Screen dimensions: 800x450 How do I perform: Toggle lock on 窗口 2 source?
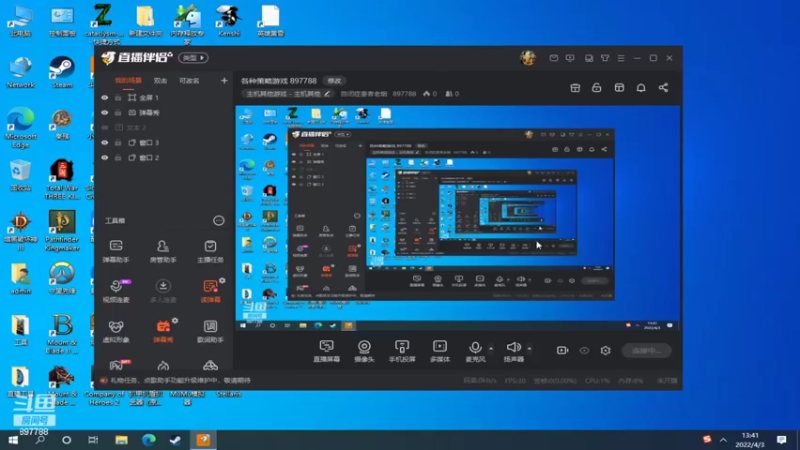click(118, 158)
